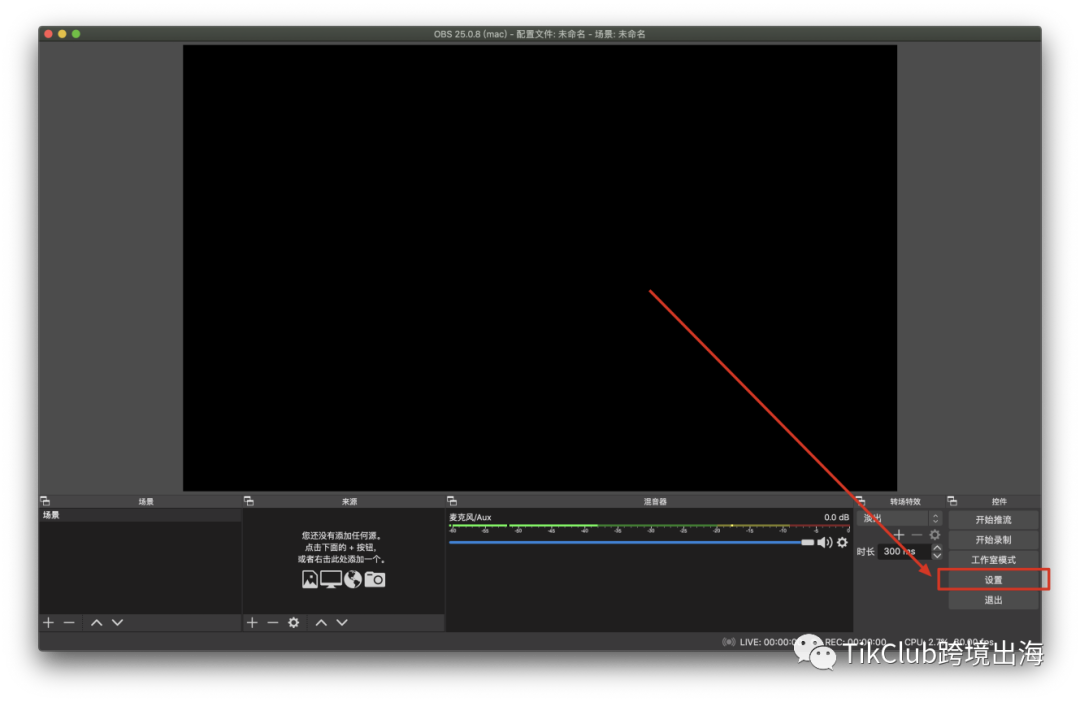Viewport: 1080px width, 702px height.
Task: Click the 开始录制 button
Action: point(993,540)
